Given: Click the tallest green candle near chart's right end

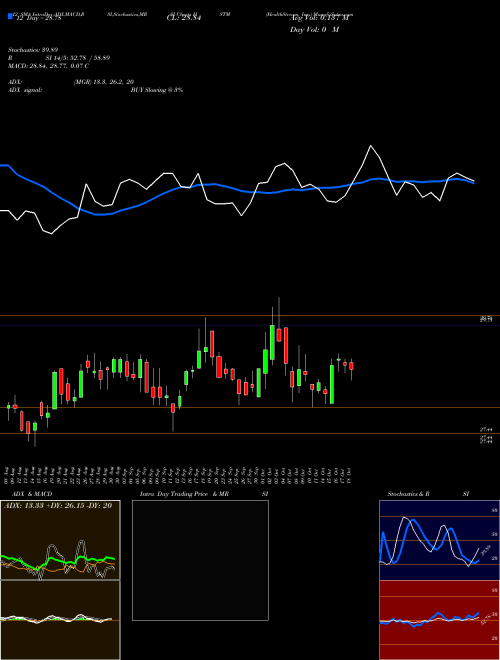Looking at the screenshot, I should point(332,384).
